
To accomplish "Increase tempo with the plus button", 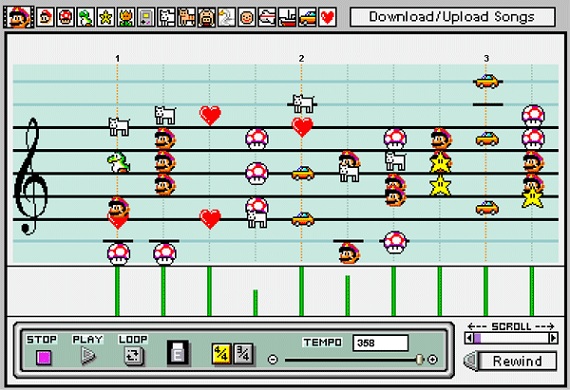I will (432, 359).
